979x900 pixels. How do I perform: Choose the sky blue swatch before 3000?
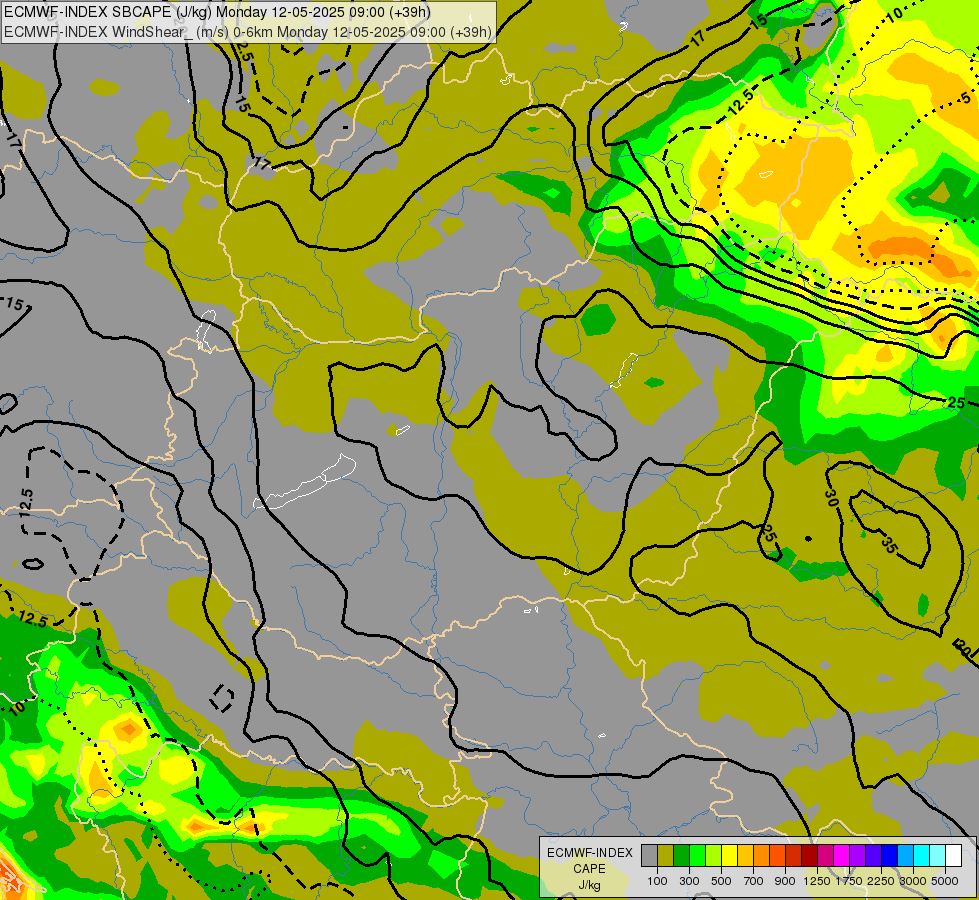(x=905, y=856)
